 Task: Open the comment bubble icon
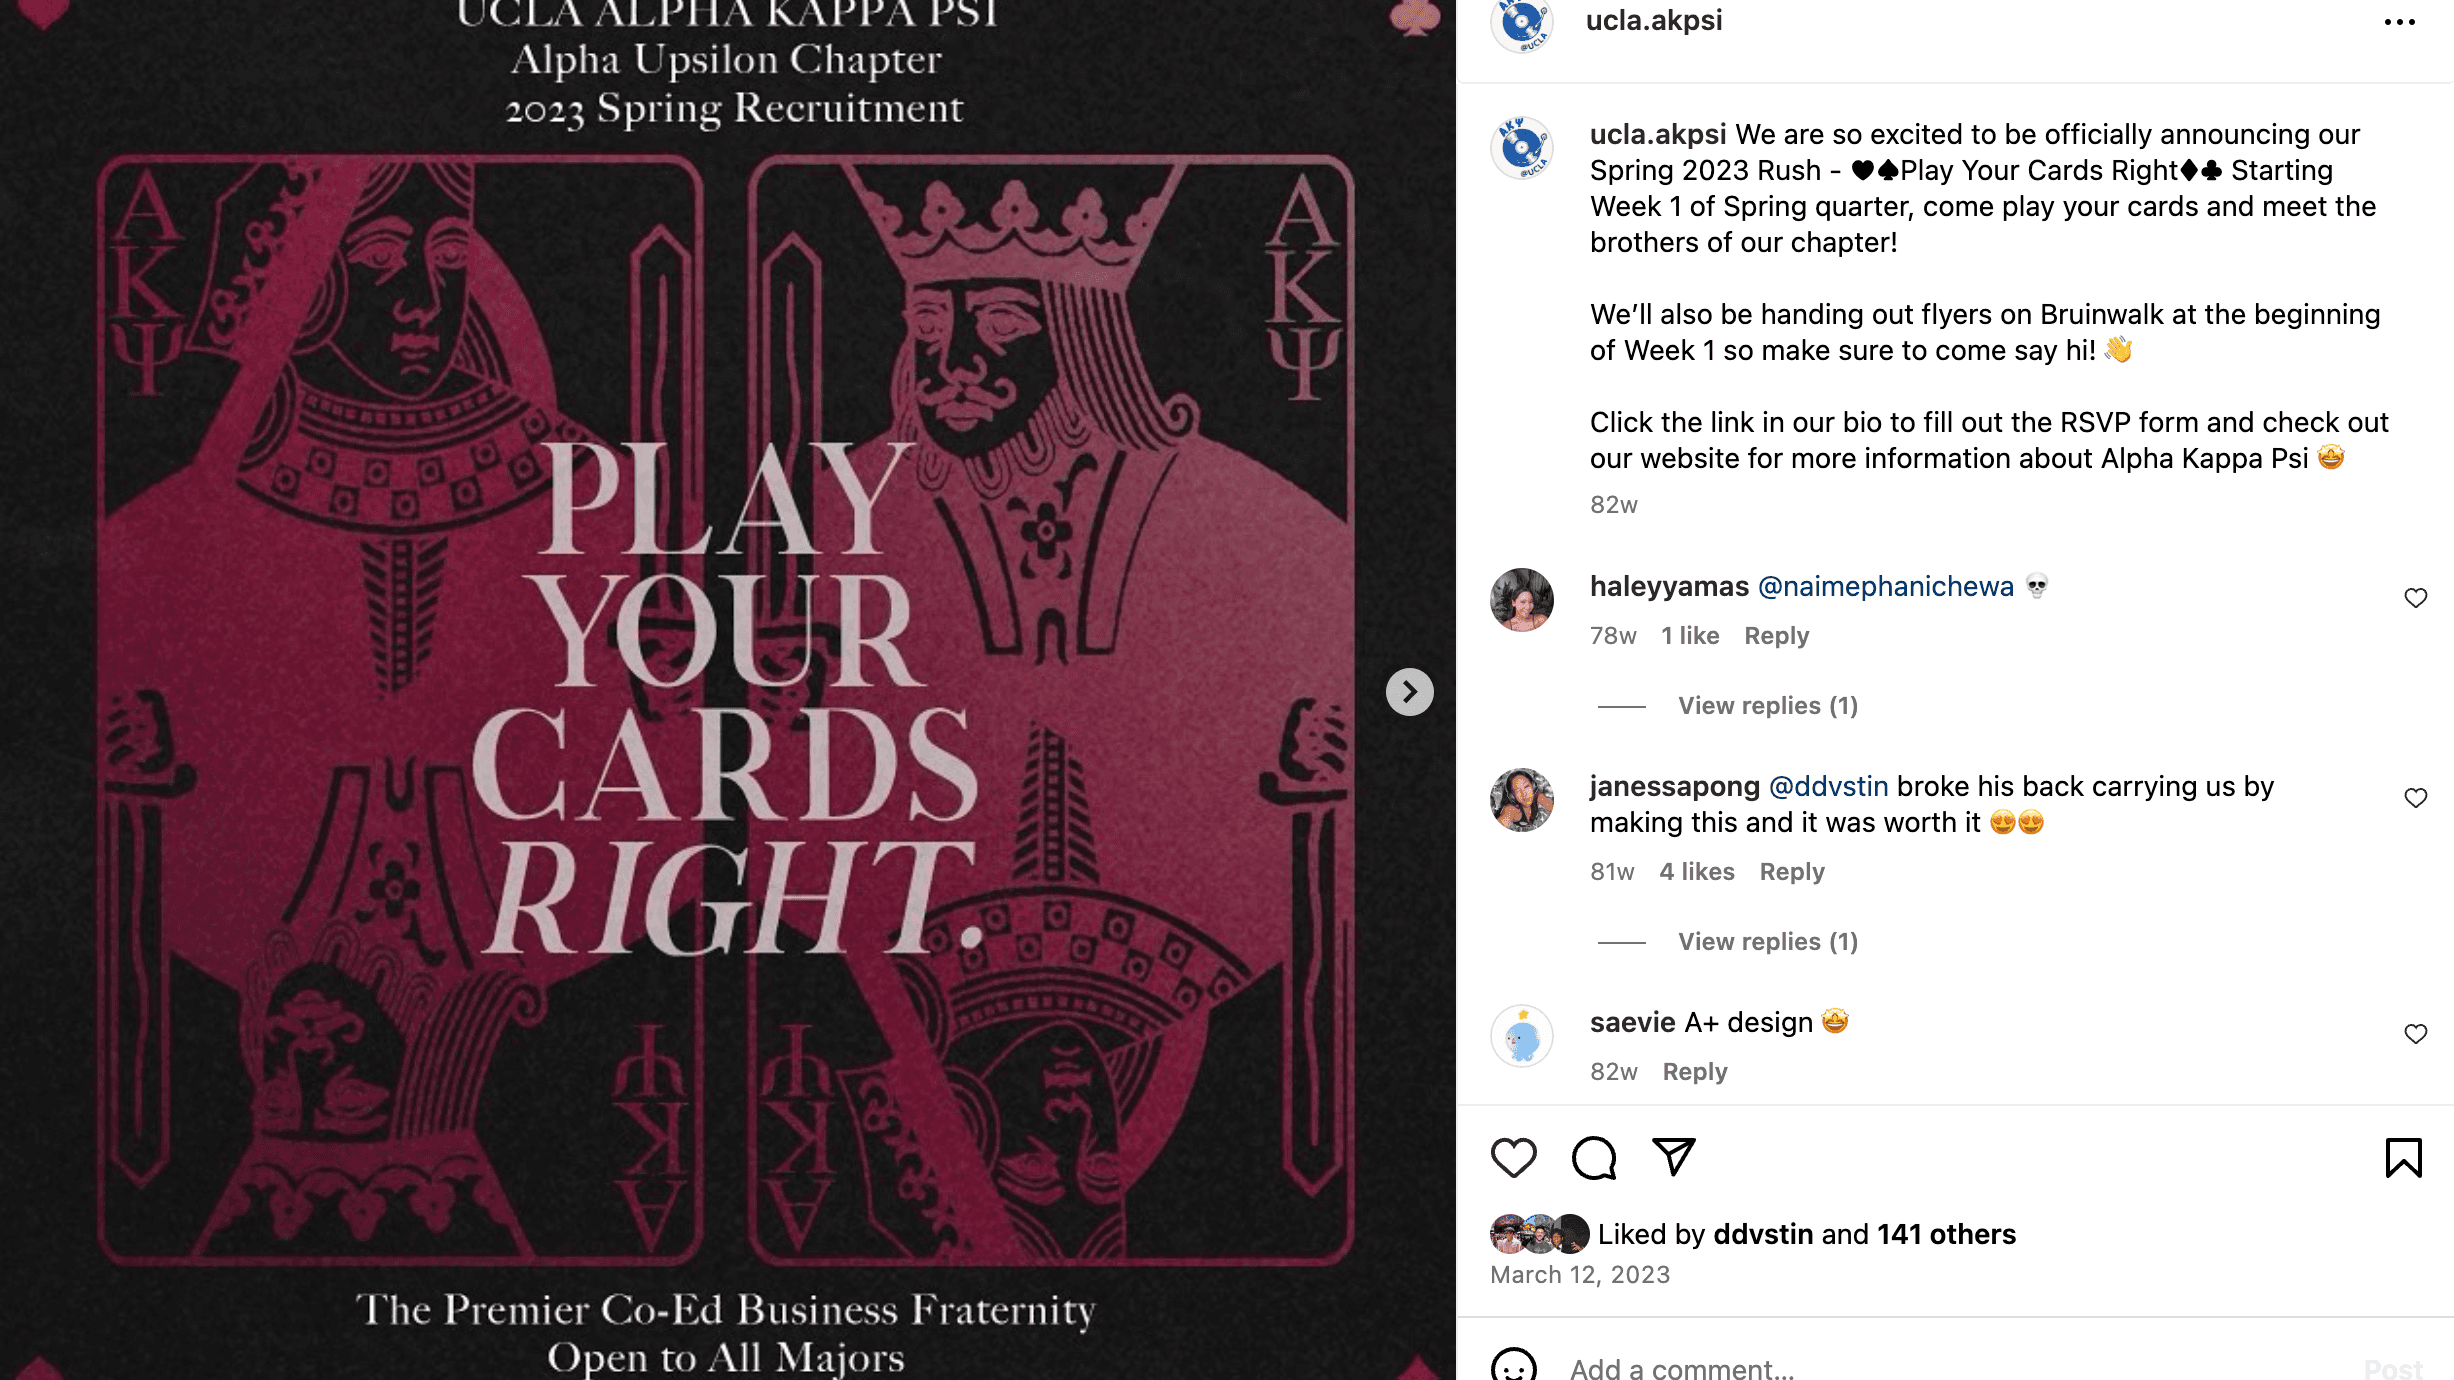click(x=1593, y=1158)
